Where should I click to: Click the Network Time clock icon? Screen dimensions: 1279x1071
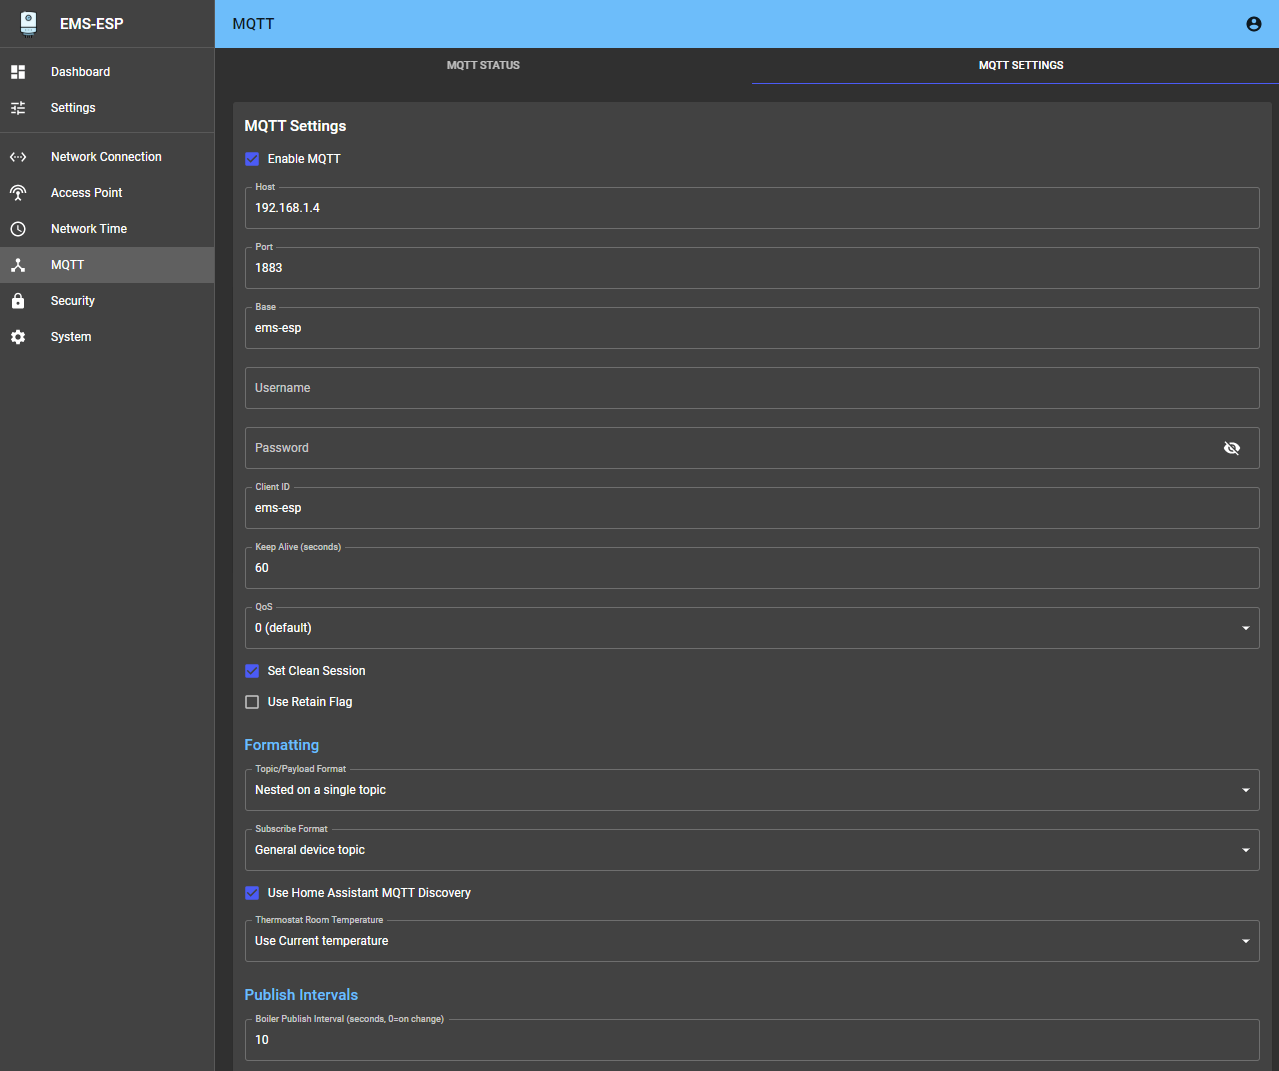(18, 229)
